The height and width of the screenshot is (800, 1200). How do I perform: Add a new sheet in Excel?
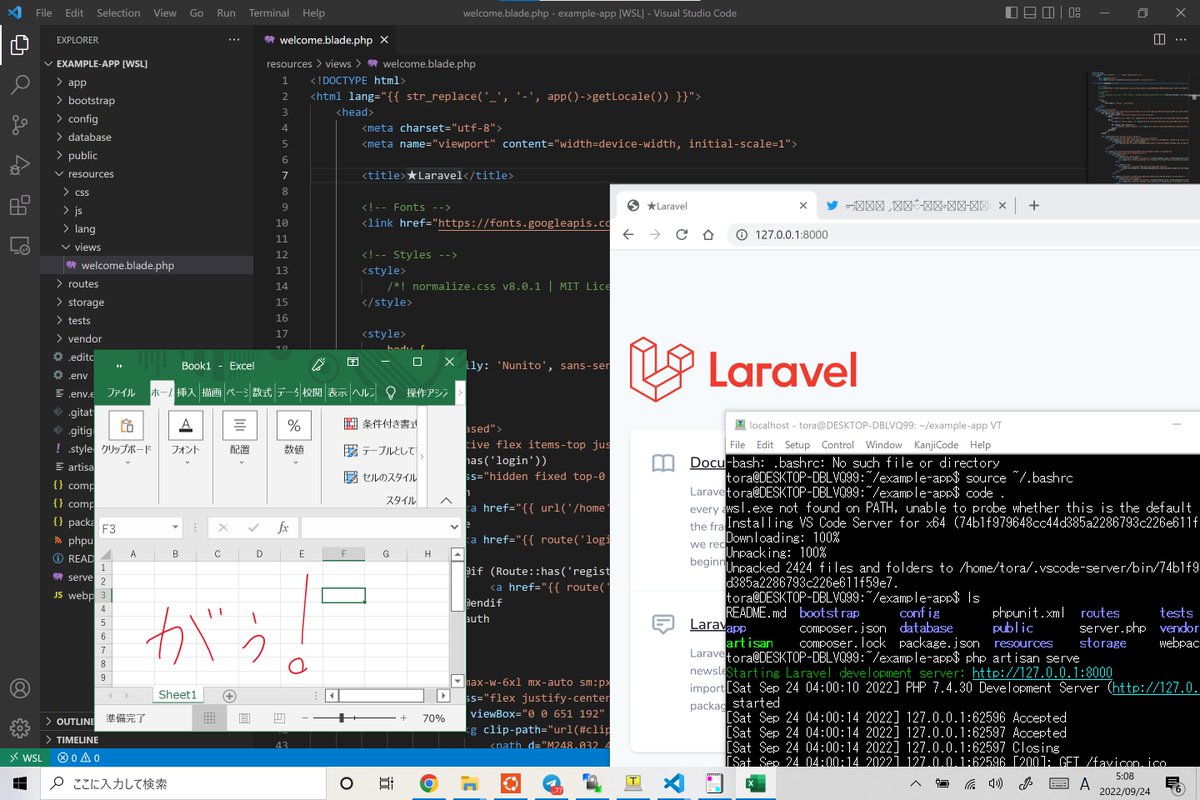(229, 695)
